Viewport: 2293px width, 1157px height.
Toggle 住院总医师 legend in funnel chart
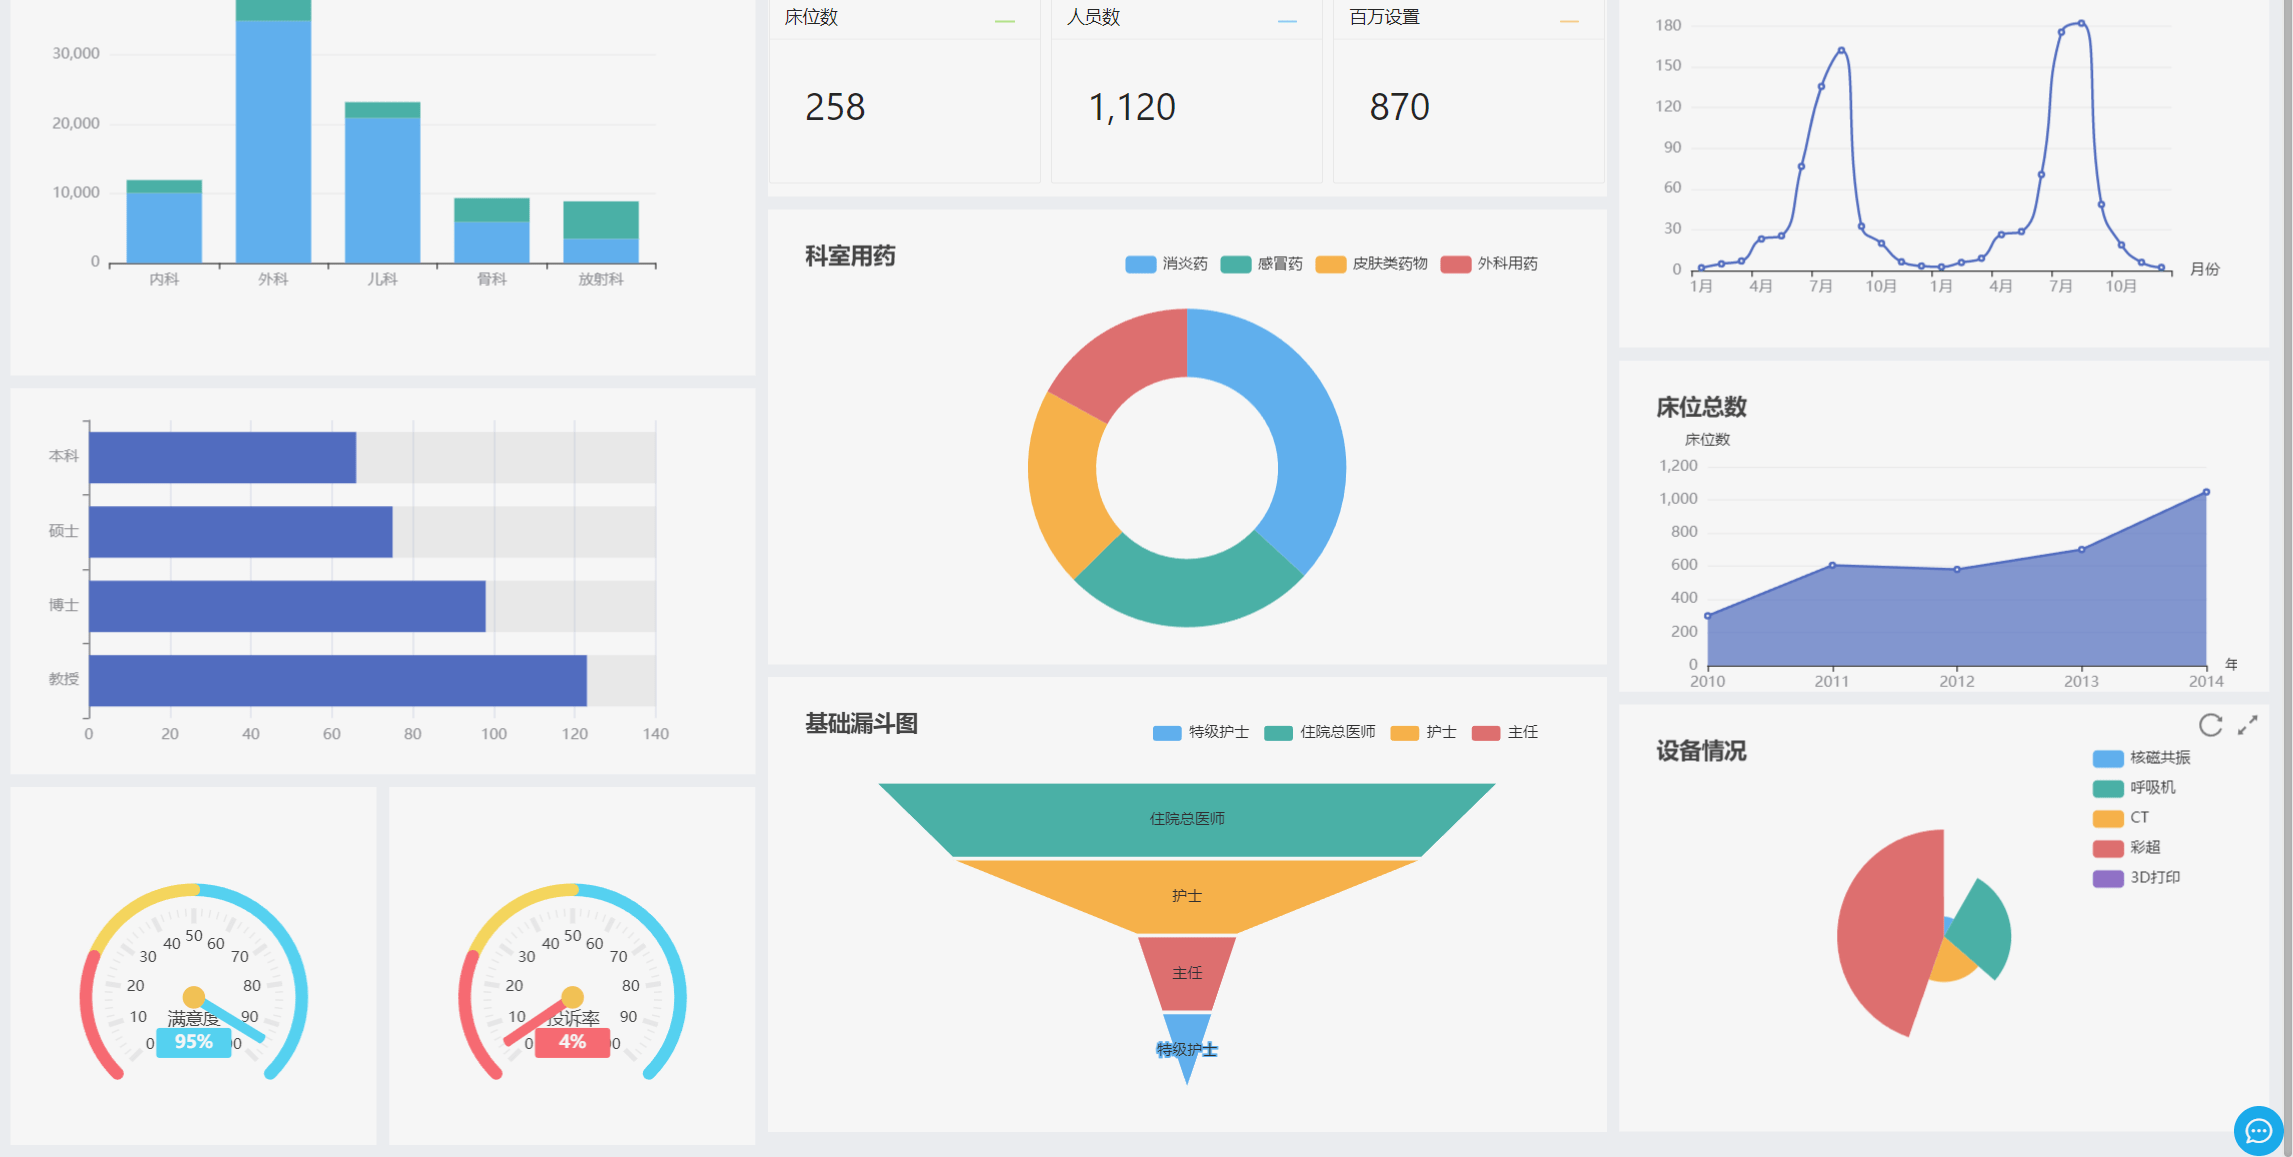click(x=1320, y=732)
